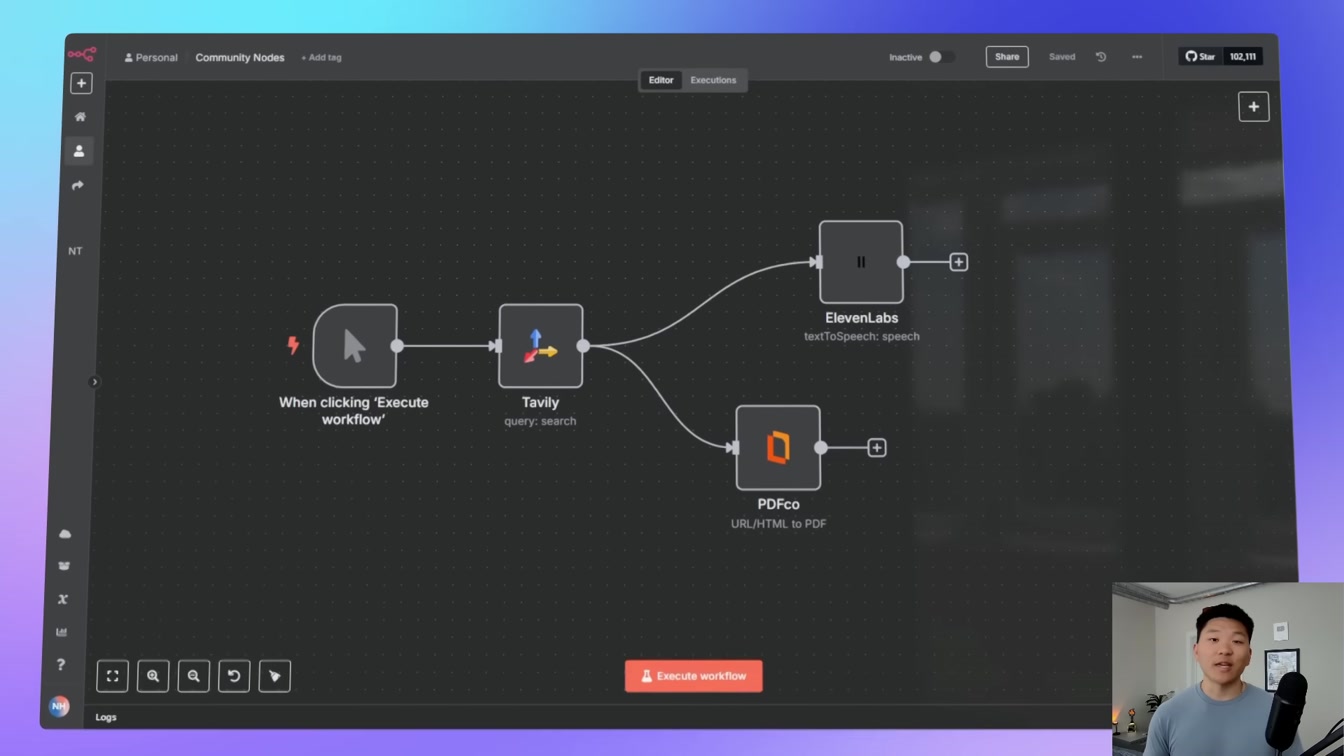The width and height of the screenshot is (1344, 756).
Task: Open the NT project in sidebar
Action: click(x=75, y=251)
